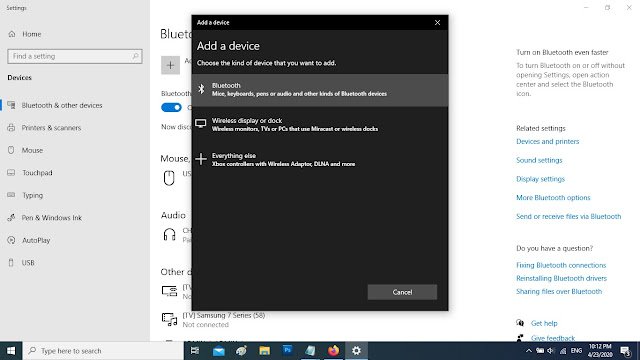Image resolution: width=640 pixels, height=360 pixels.
Task: Open Task View from the taskbar
Action: [x=195, y=351]
